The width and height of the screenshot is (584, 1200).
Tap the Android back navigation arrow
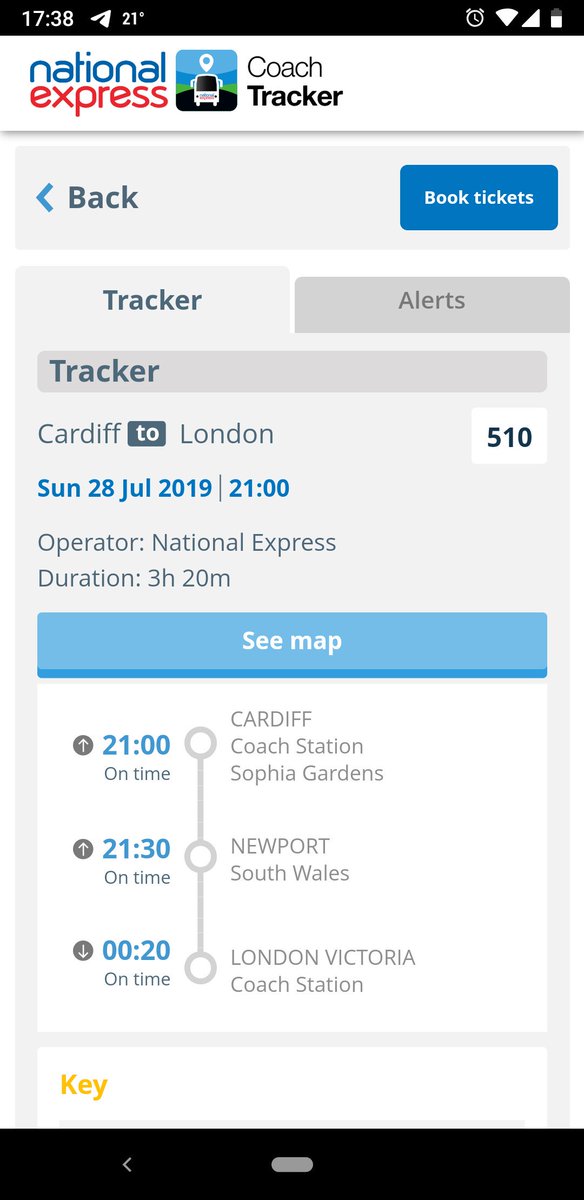[126, 1164]
